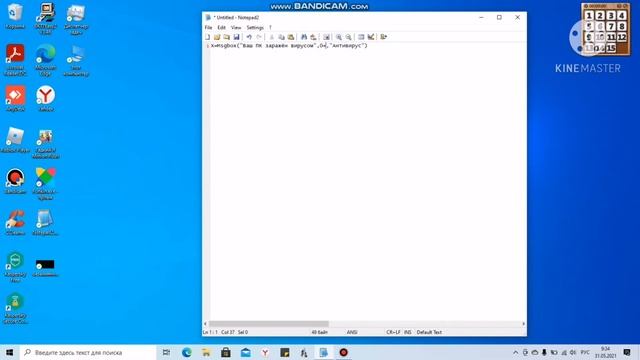Click tile 7 in the puzzle gadget
640x360 pixels.
611,27
